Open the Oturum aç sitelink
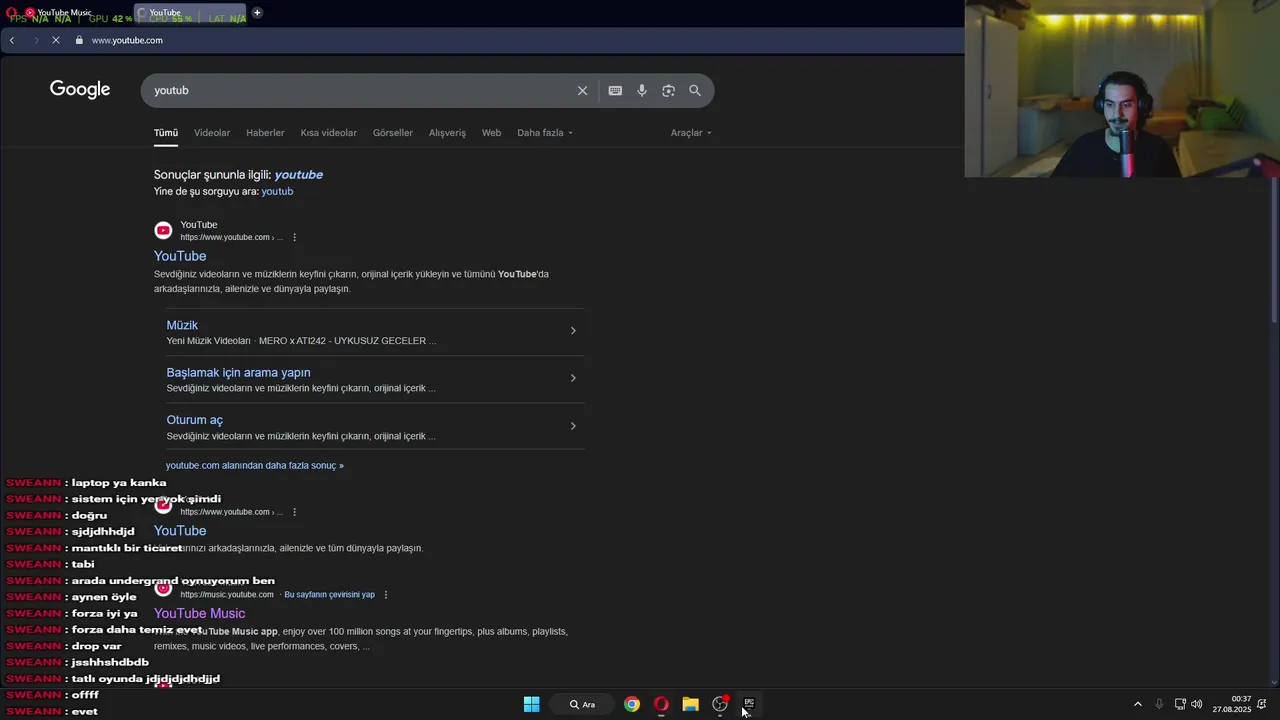Image resolution: width=1280 pixels, height=720 pixels. (x=195, y=420)
